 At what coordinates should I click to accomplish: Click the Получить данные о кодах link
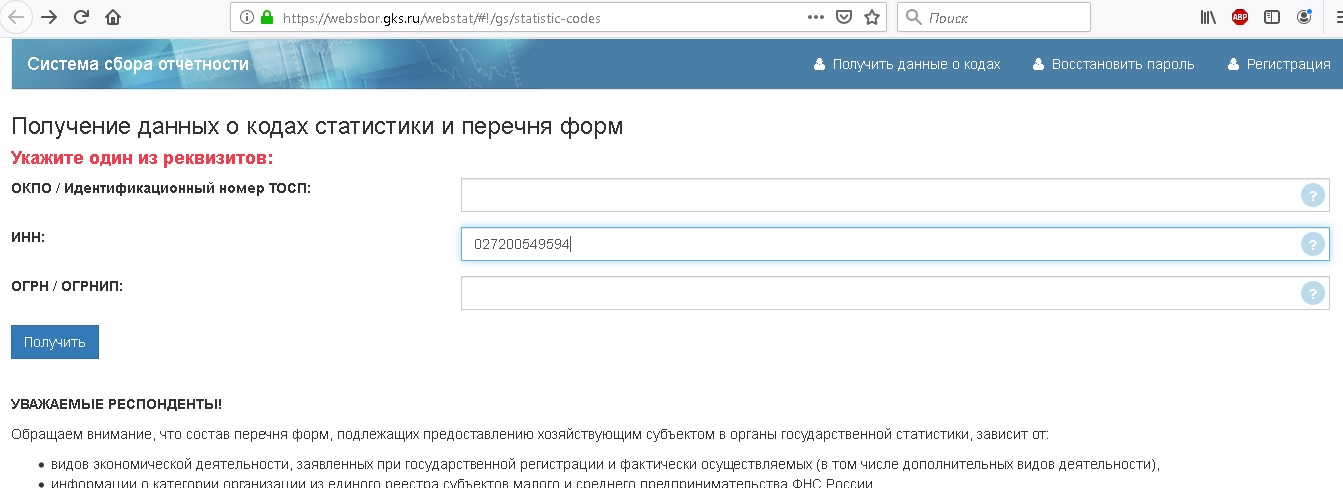point(907,64)
